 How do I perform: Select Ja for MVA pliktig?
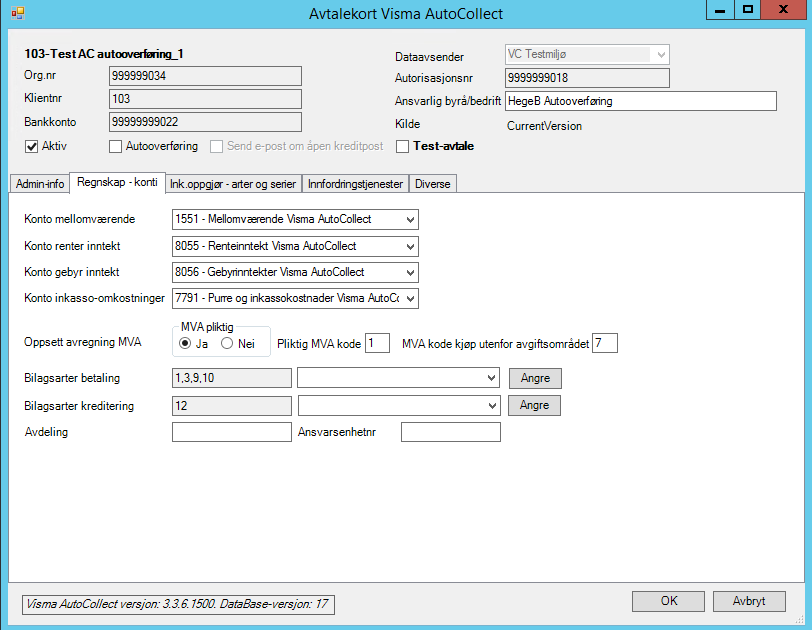coord(185,343)
